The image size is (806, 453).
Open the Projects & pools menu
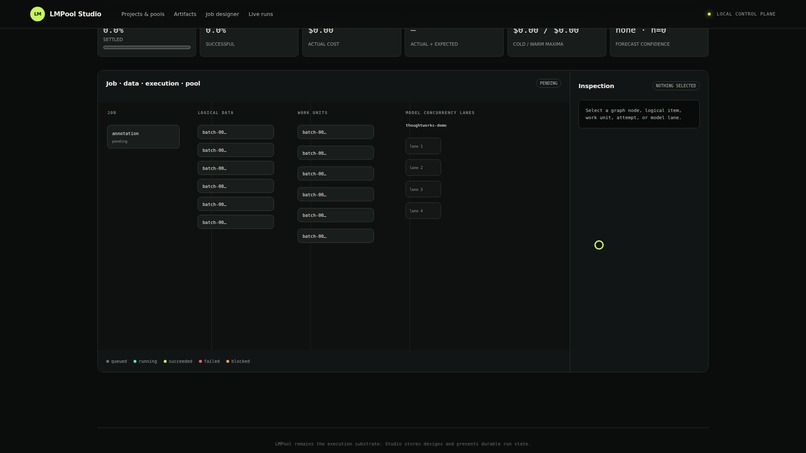(143, 14)
